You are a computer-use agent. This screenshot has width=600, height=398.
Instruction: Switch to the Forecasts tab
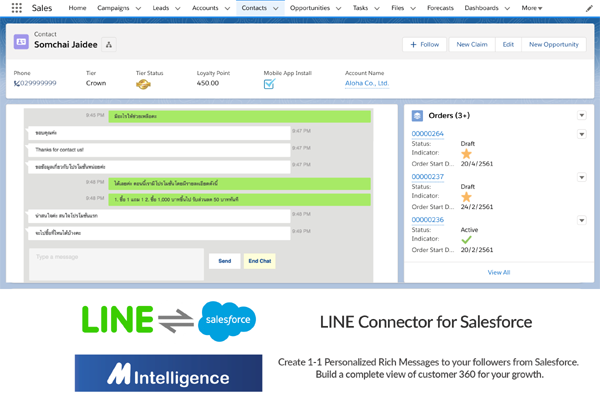440,8
